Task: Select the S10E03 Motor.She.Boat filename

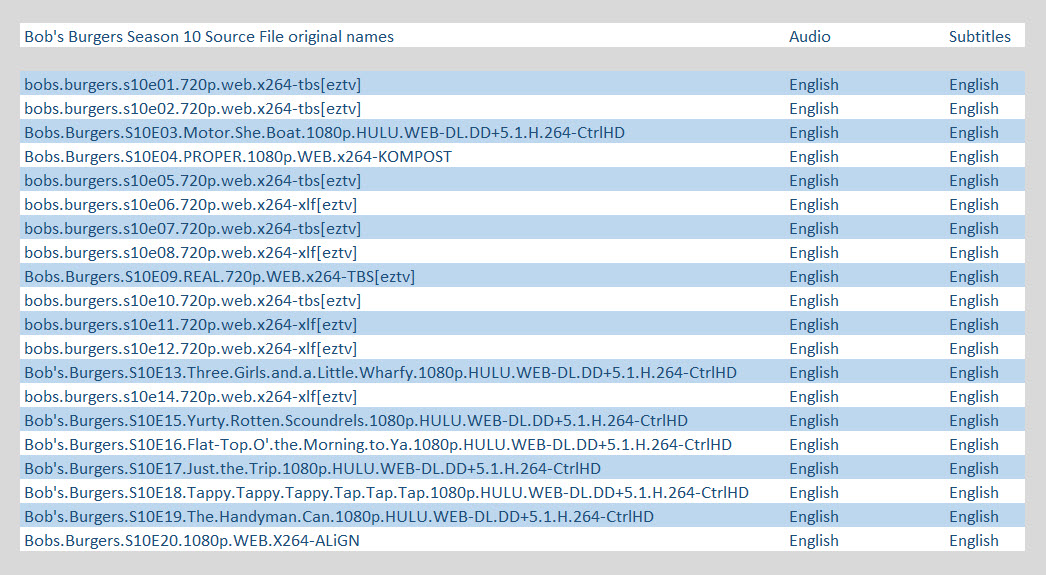Action: 324,133
